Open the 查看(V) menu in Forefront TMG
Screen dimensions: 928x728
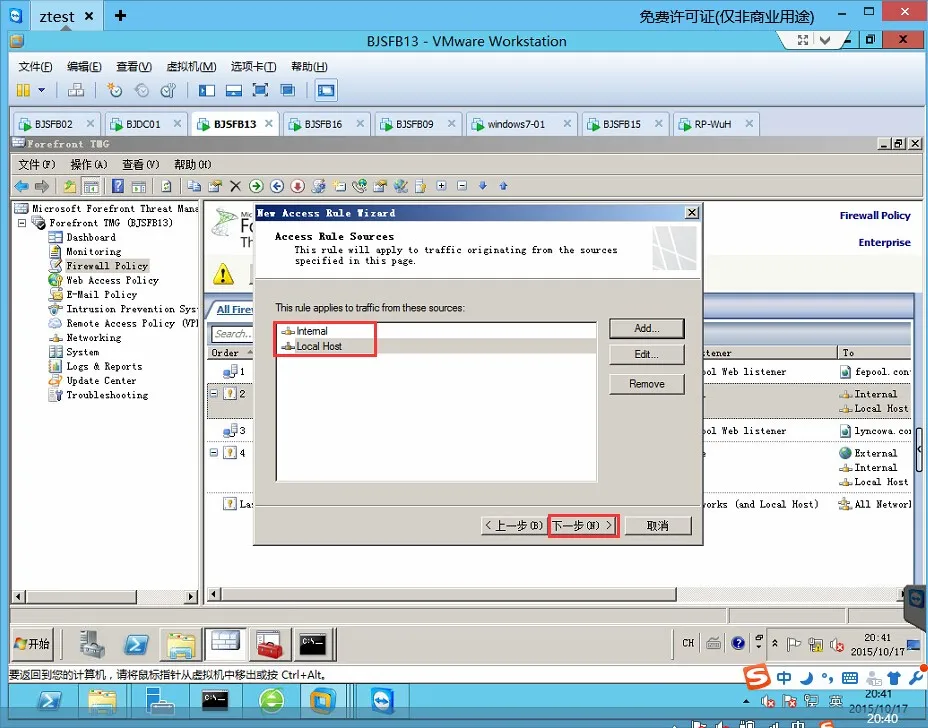pyautogui.click(x=141, y=165)
